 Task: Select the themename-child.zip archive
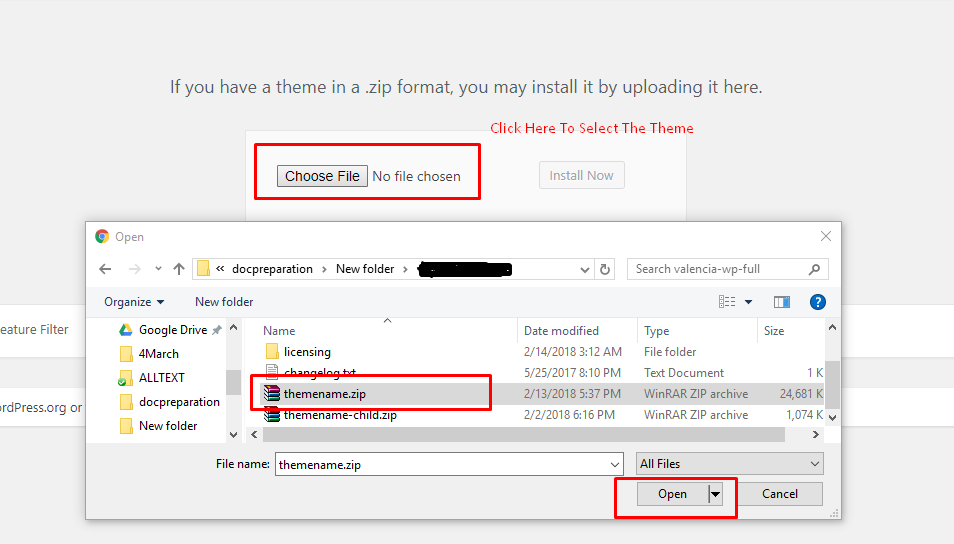340,415
